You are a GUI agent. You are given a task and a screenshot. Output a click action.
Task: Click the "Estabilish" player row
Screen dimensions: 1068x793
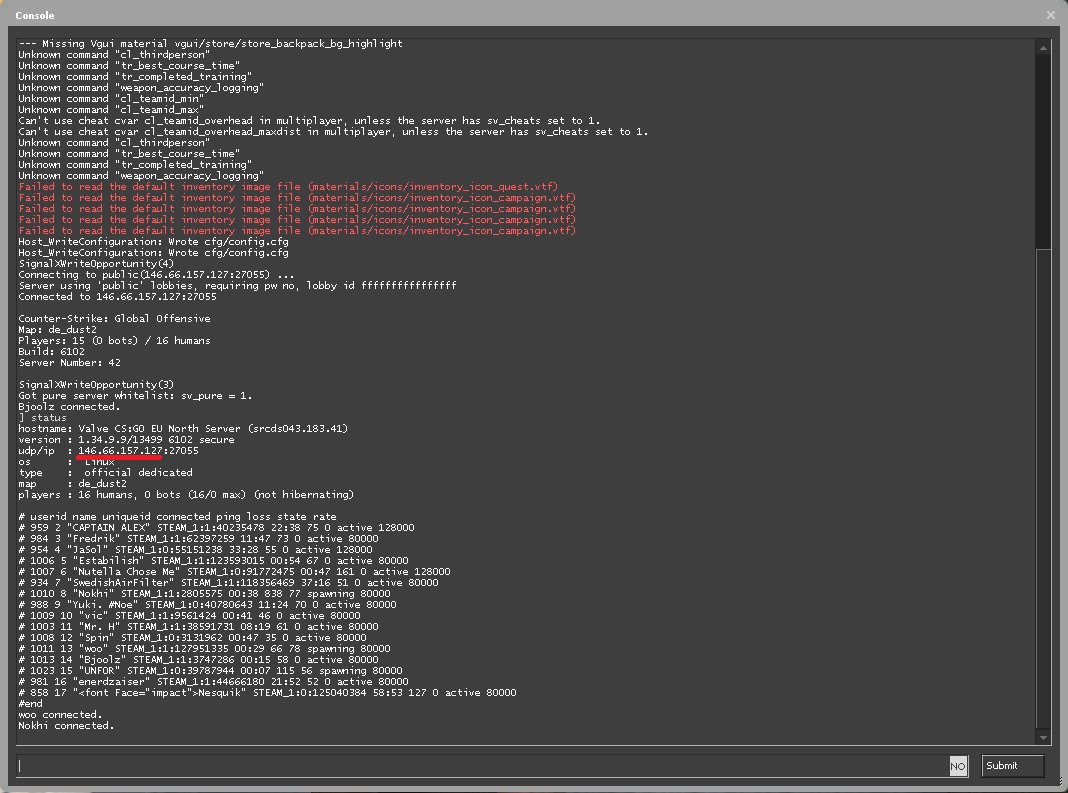[x=213, y=561]
